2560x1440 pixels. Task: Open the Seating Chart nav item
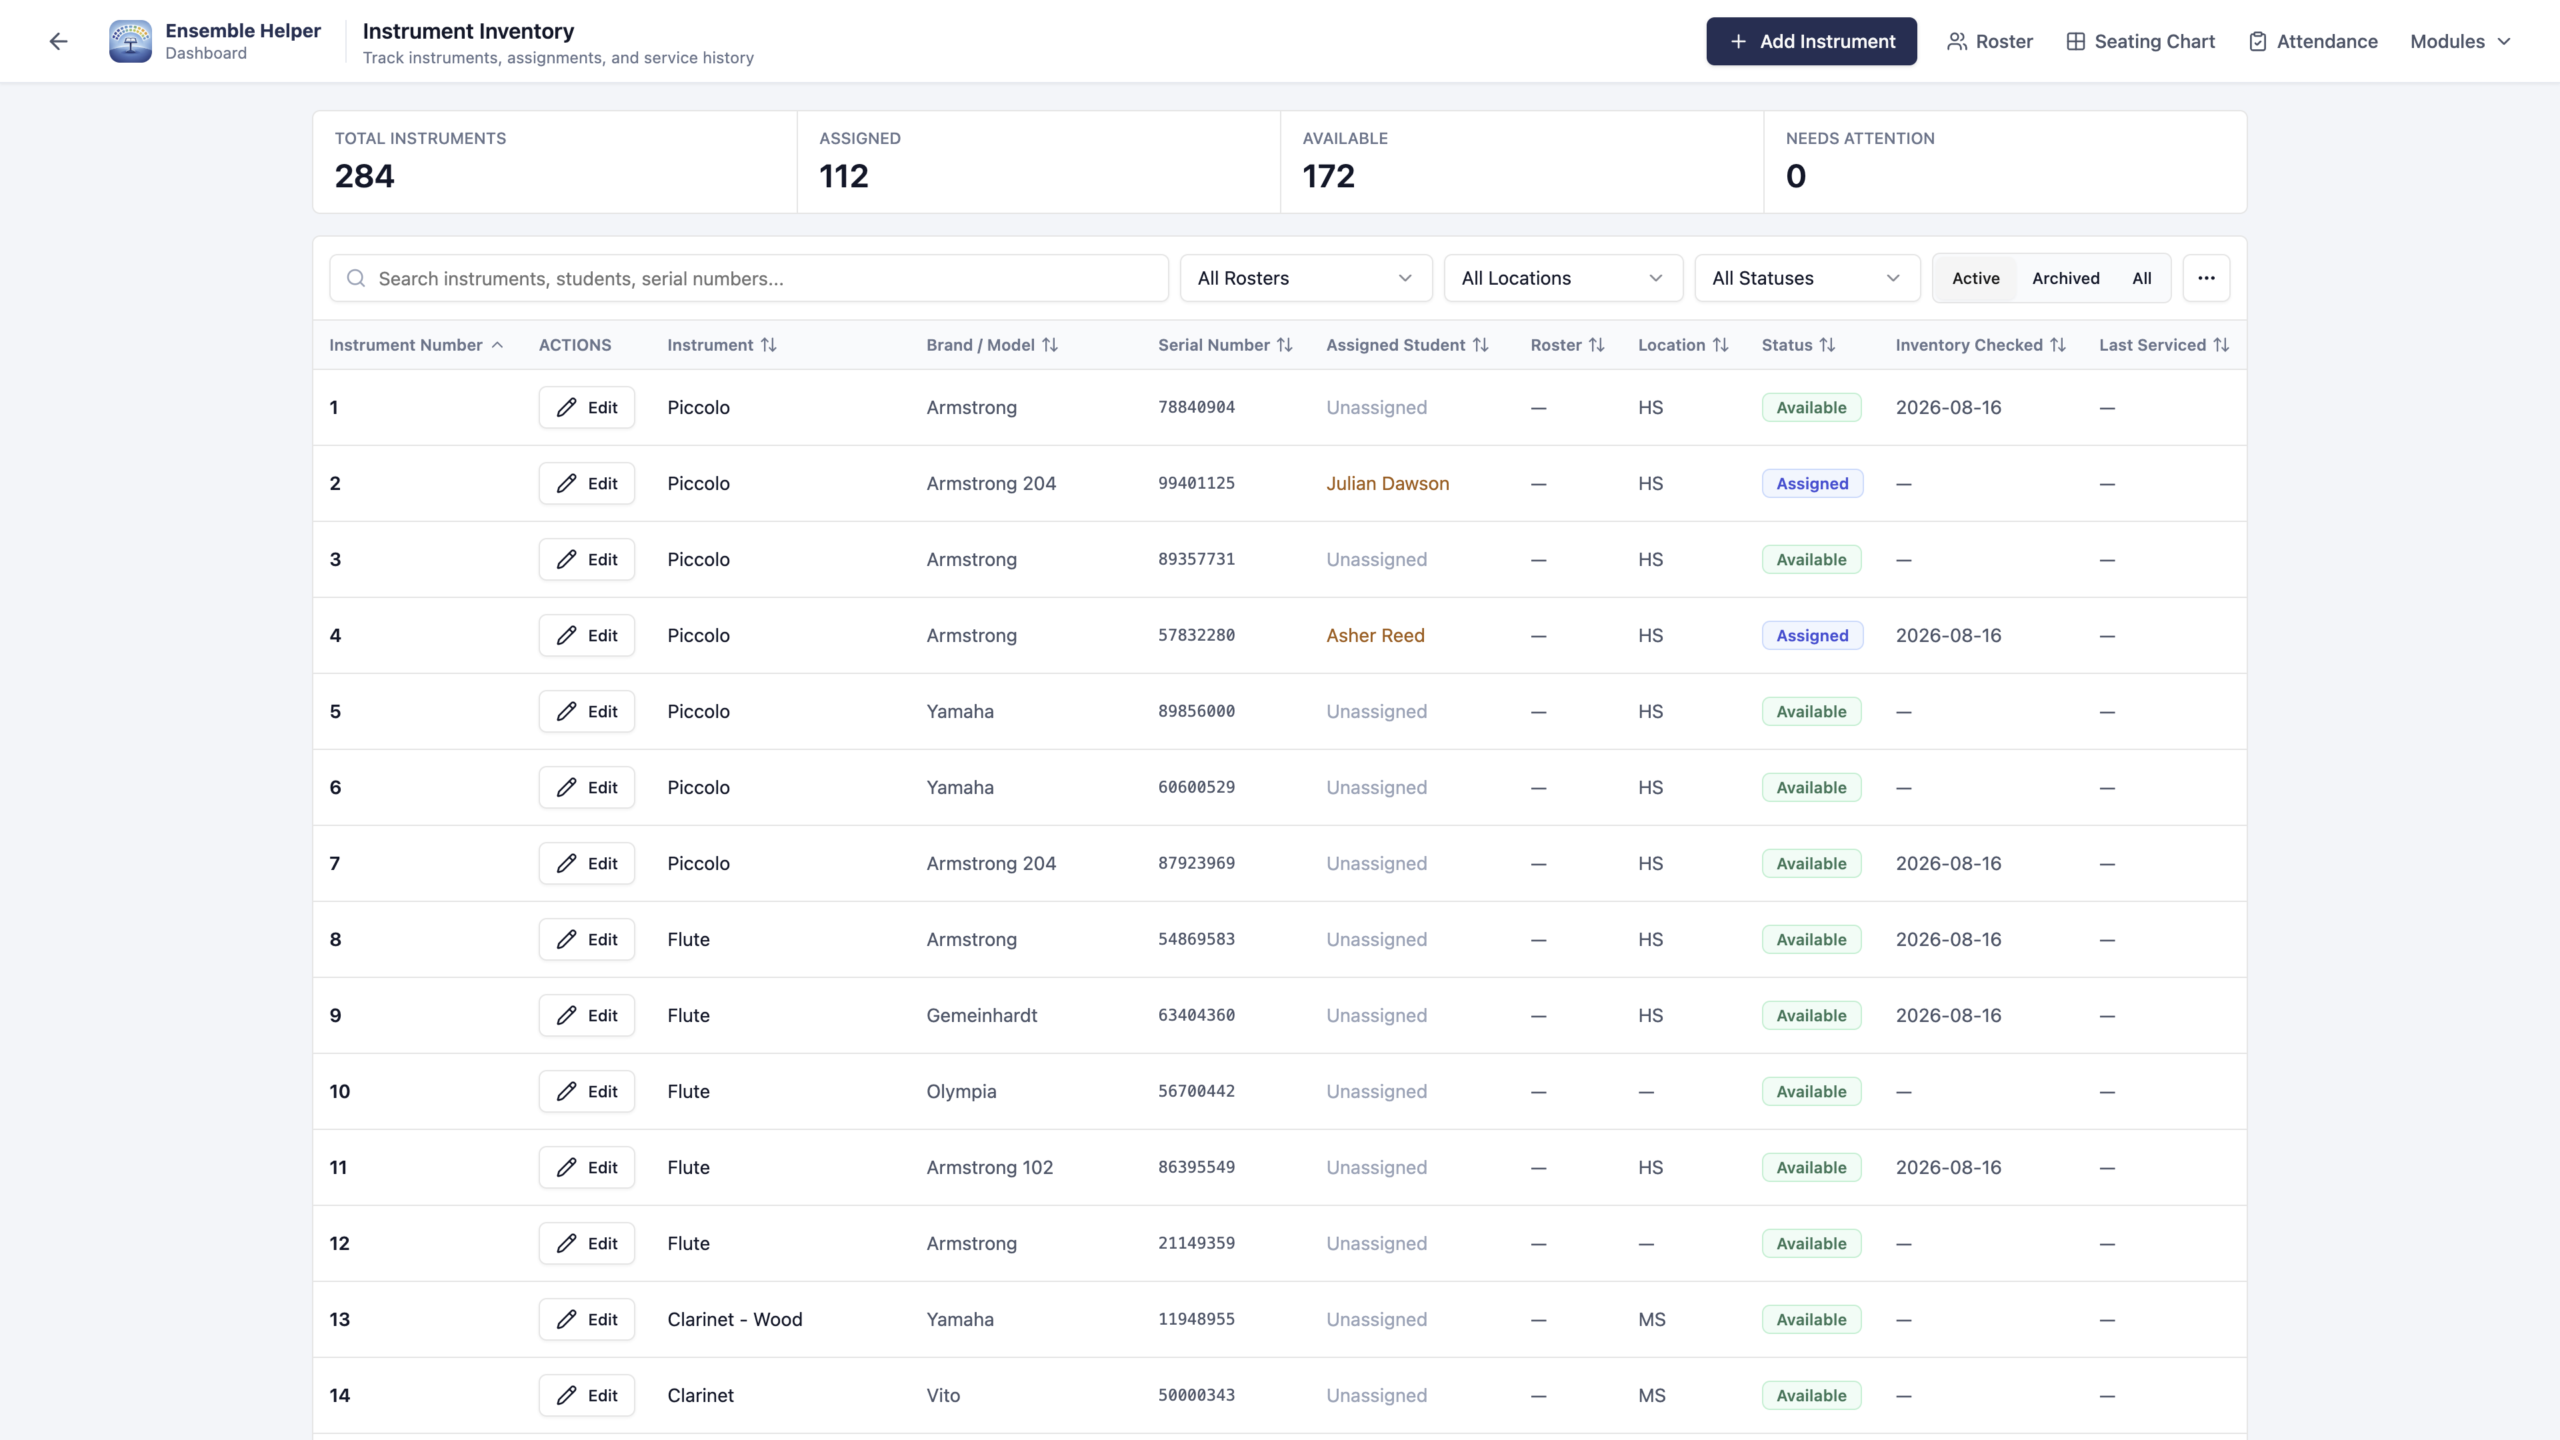(x=2140, y=41)
